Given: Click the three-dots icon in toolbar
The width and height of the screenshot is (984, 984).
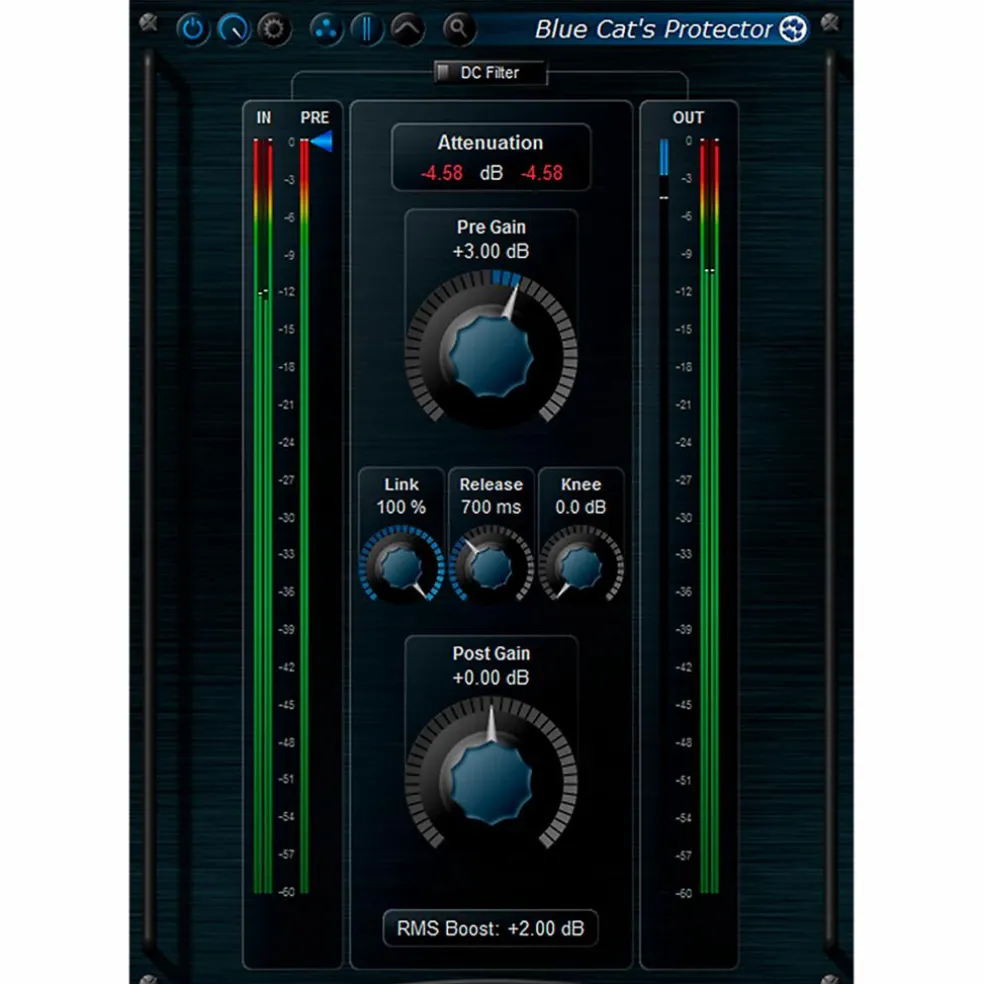Looking at the screenshot, I should (x=326, y=29).
